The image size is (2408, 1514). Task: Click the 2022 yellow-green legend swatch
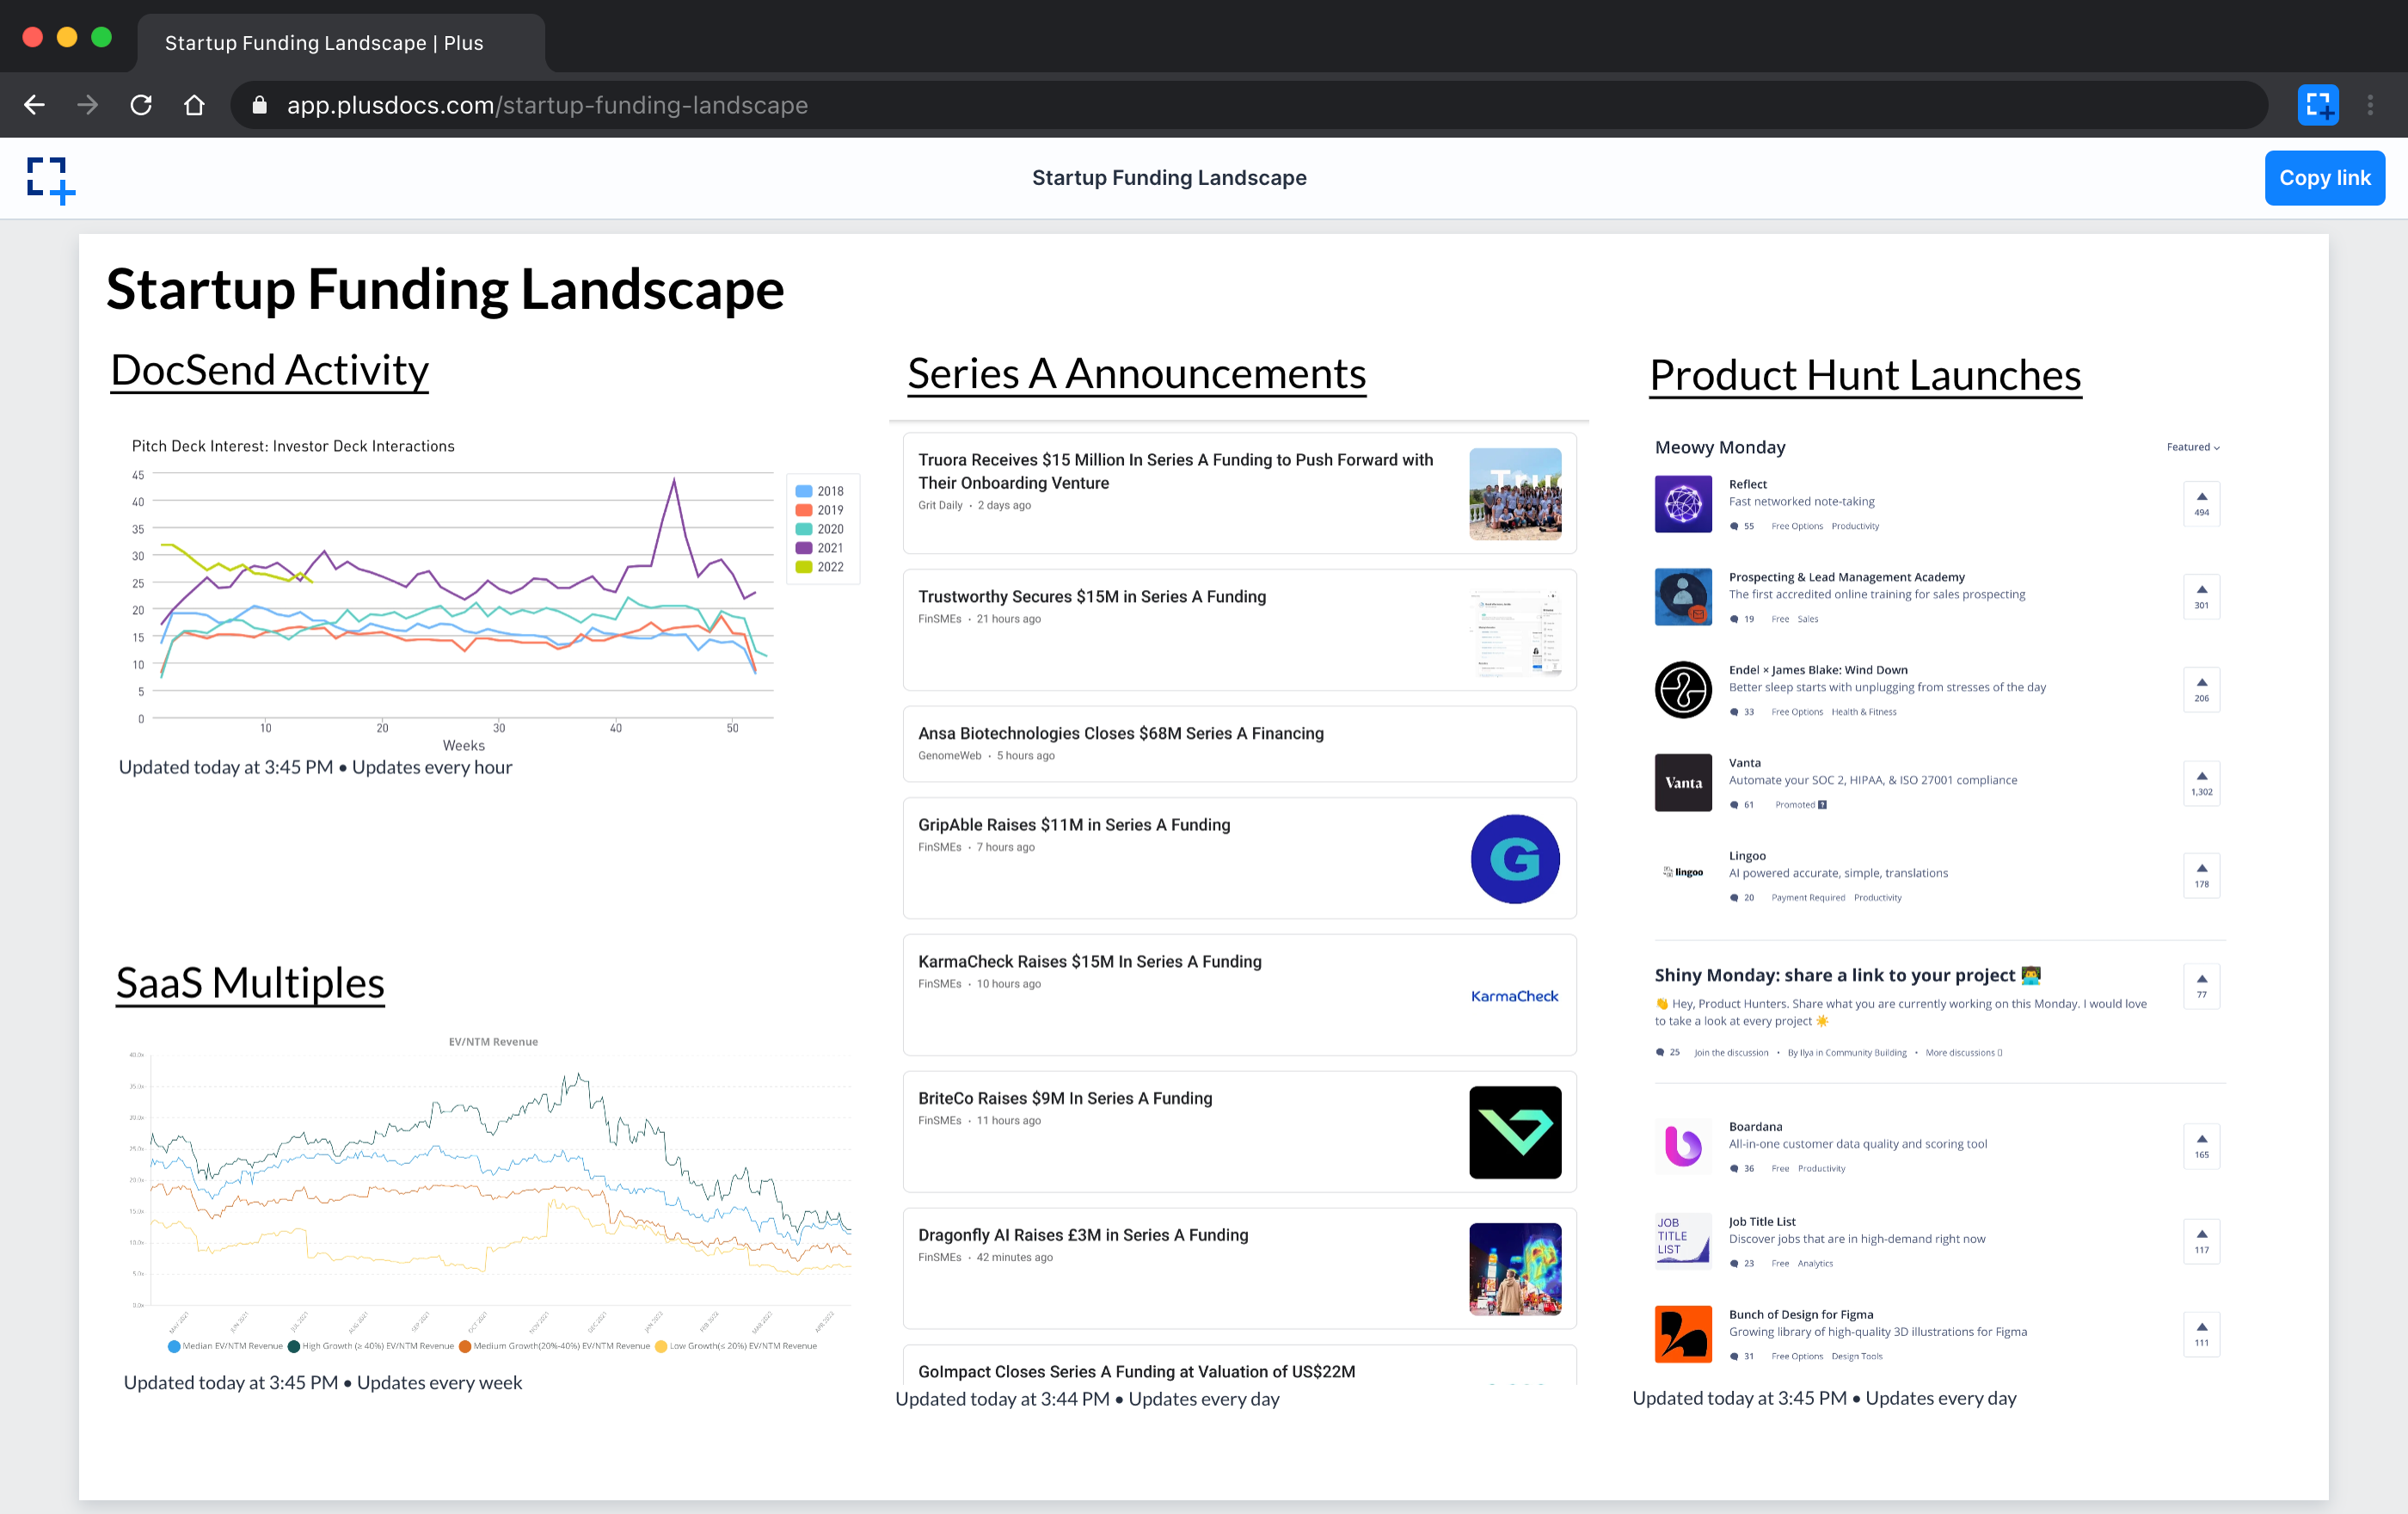point(803,567)
